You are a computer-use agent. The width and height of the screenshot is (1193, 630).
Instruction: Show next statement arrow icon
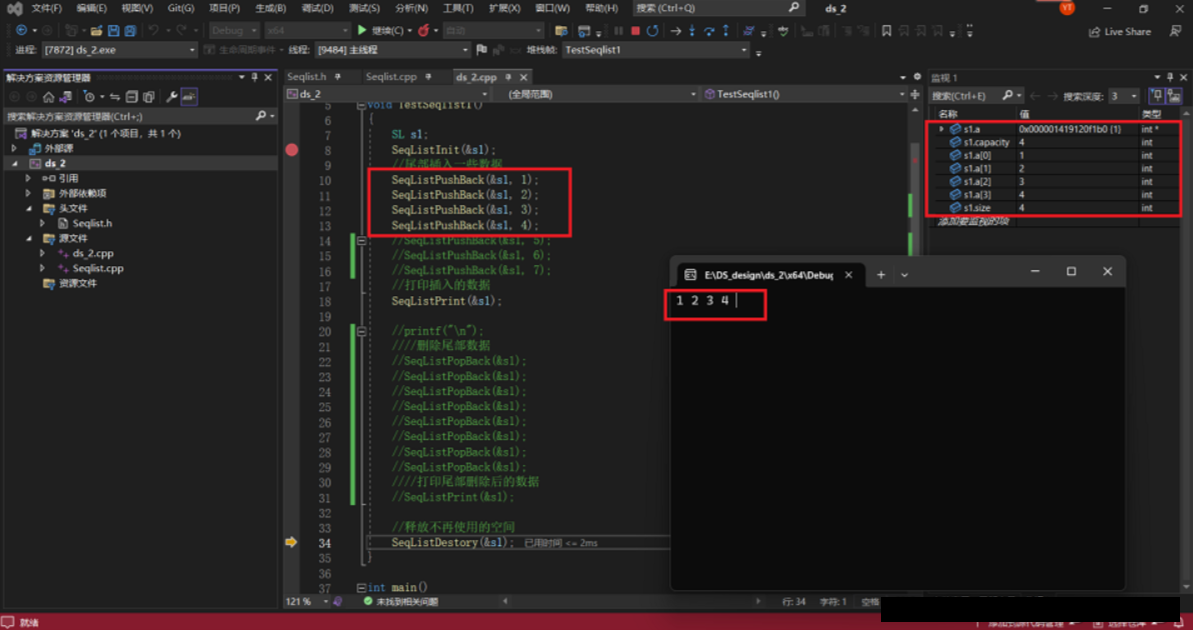[x=675, y=30]
